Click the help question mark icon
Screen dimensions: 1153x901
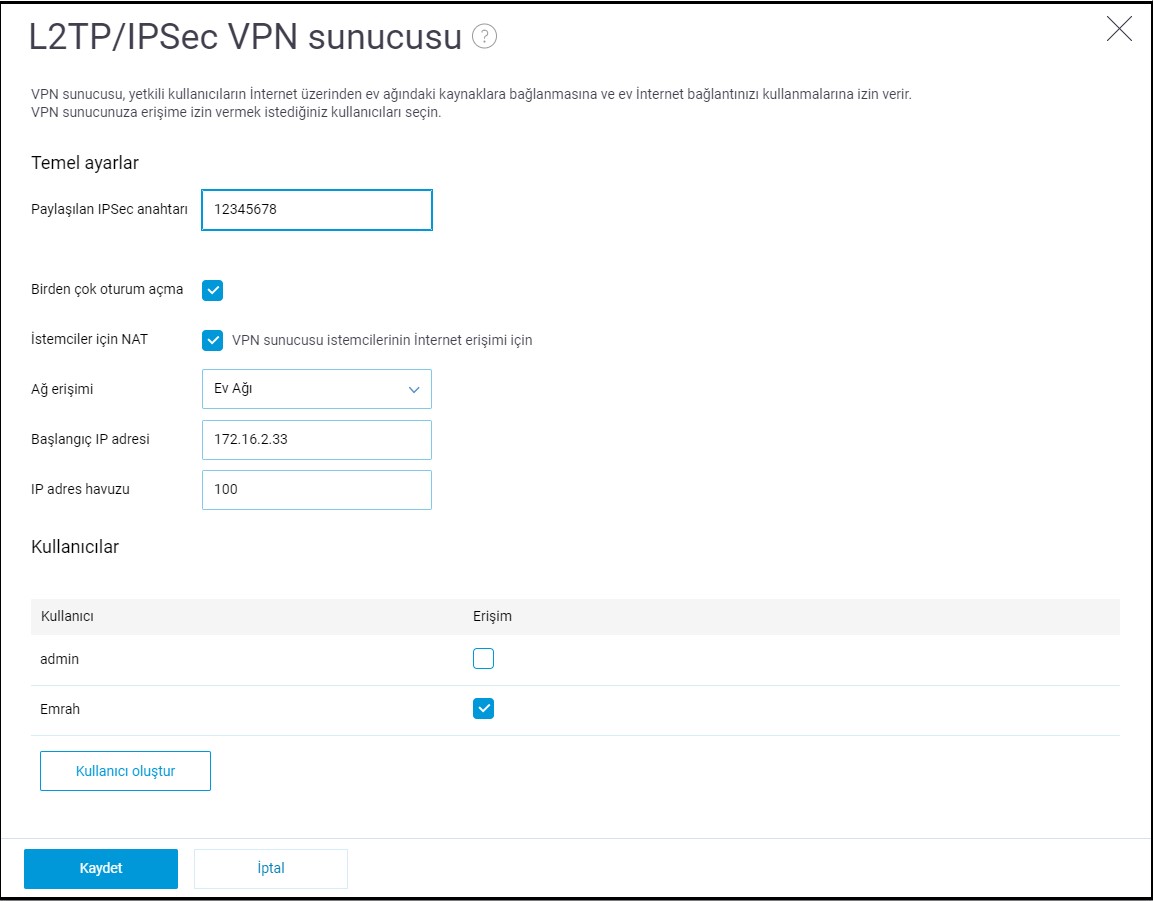485,37
